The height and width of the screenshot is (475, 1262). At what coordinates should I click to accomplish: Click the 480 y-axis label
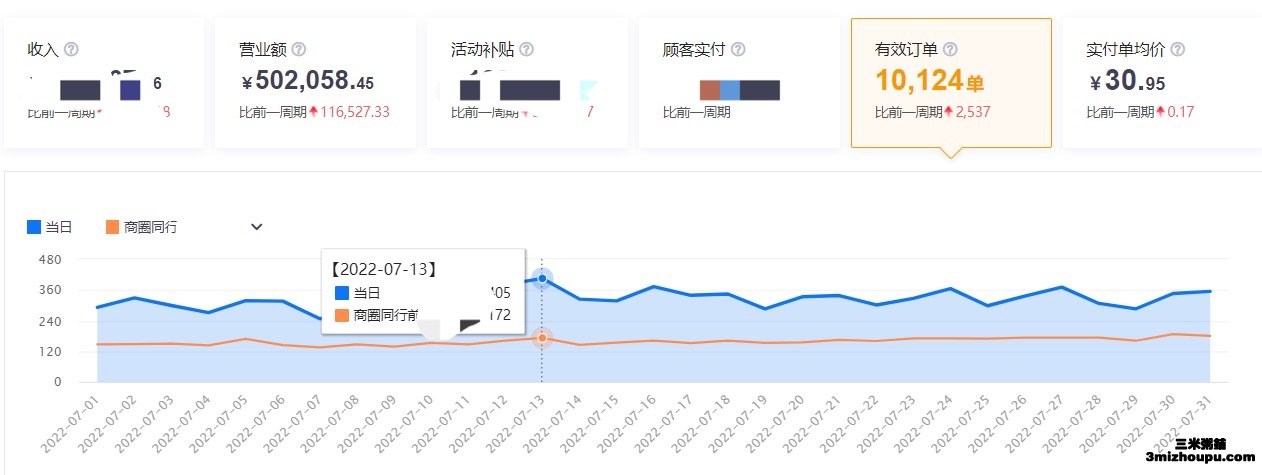click(50, 259)
